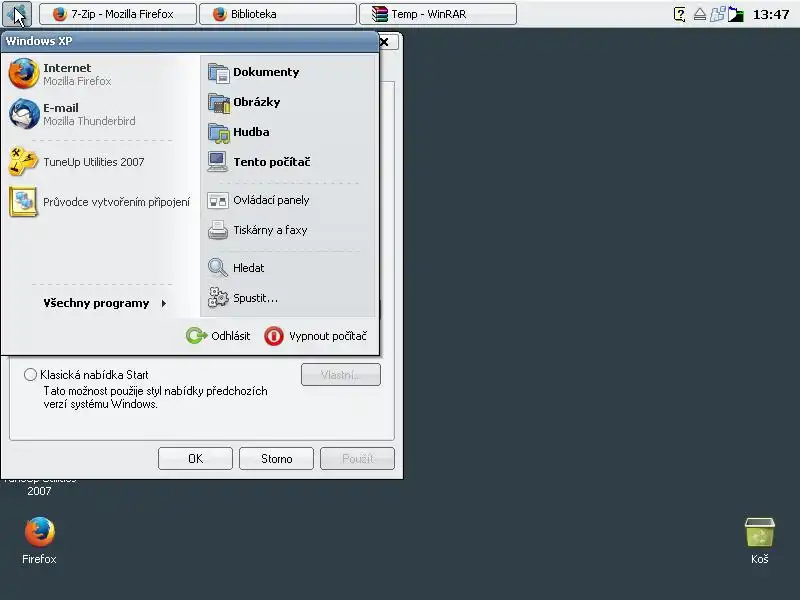Screen dimensions: 800x600
Task: Click the 13:47 clock
Action: point(771,14)
